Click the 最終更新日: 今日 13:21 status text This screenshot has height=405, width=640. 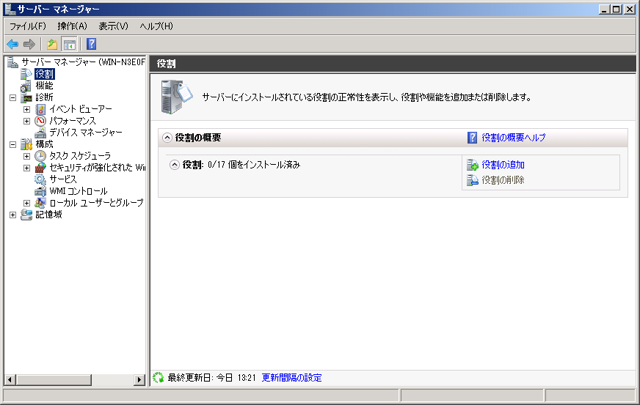[x=211, y=378]
